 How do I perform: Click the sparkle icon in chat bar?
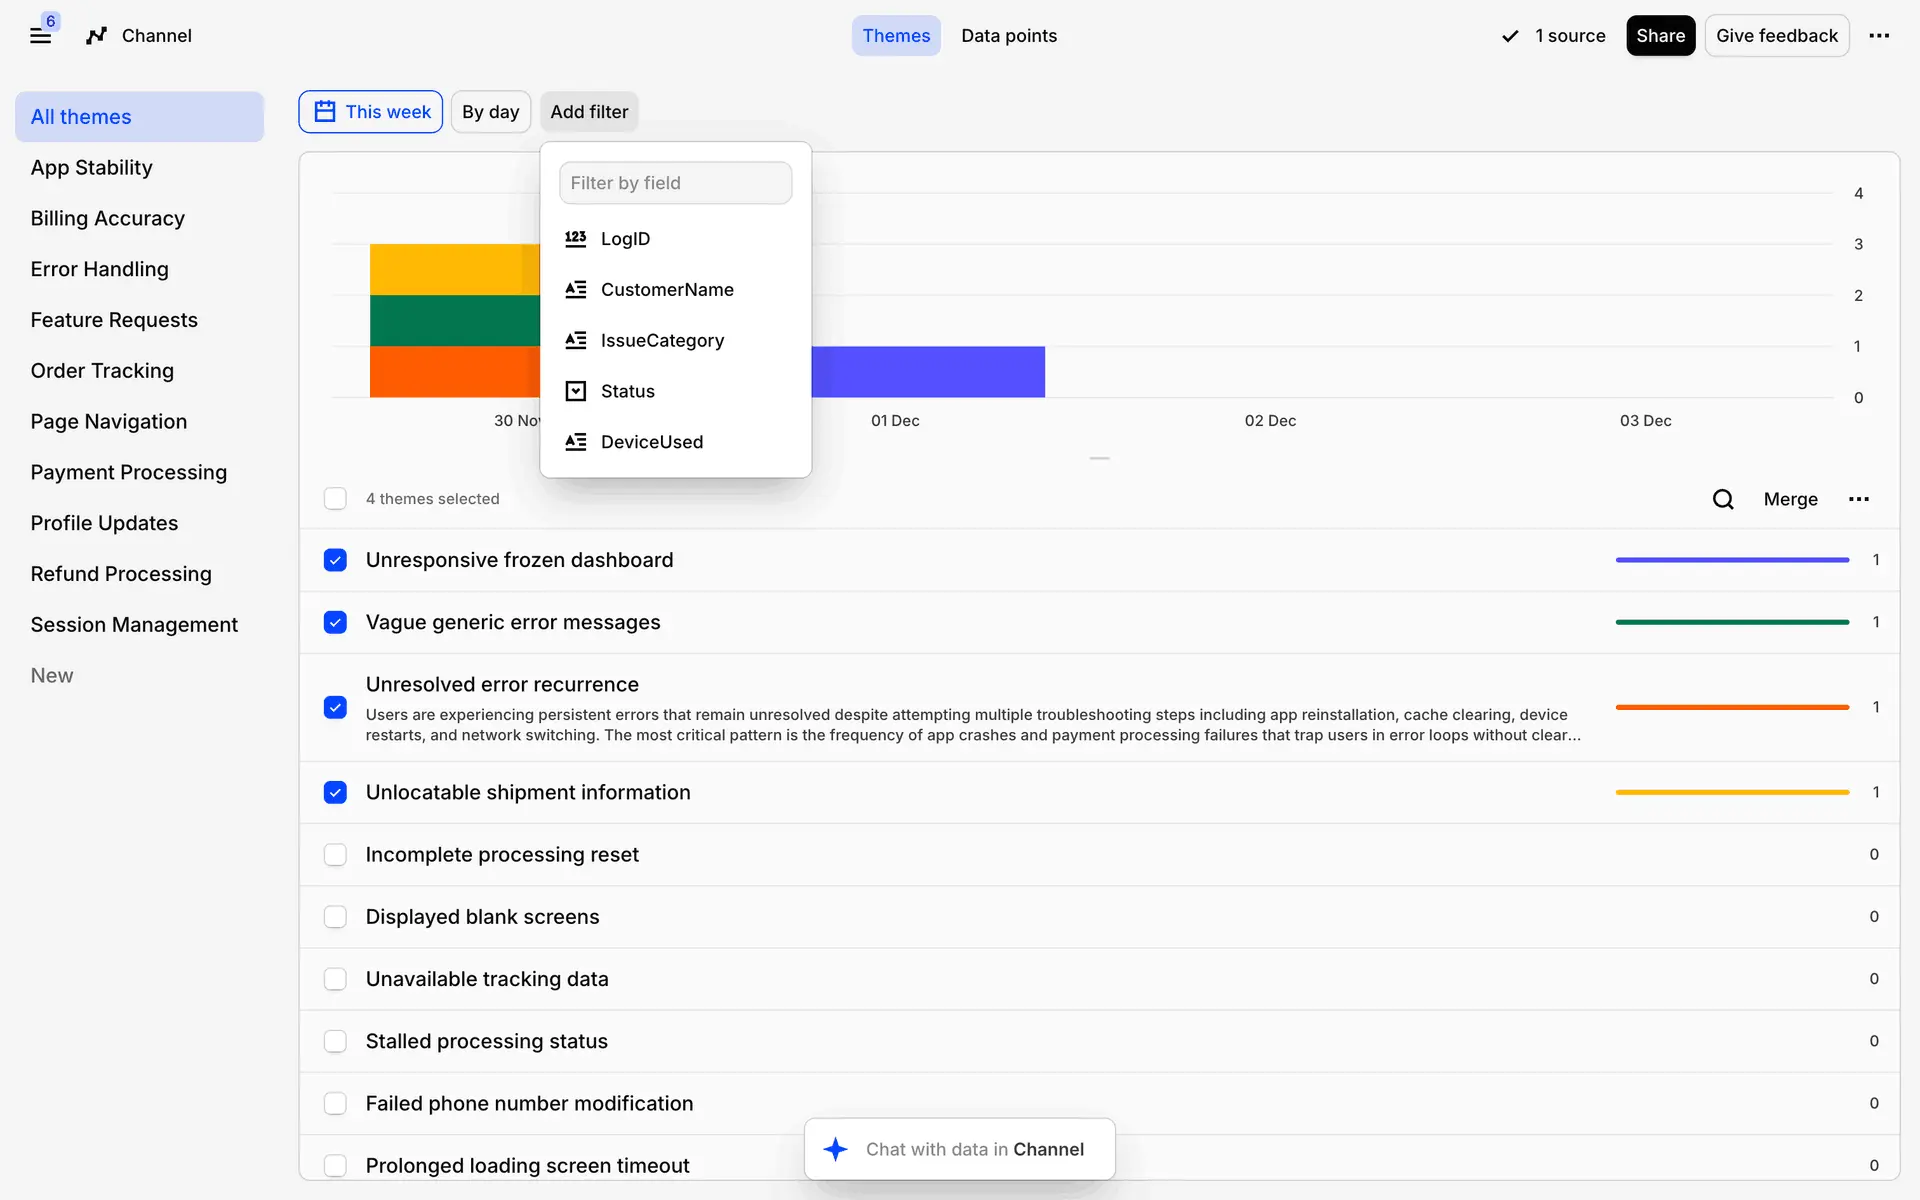[835, 1149]
